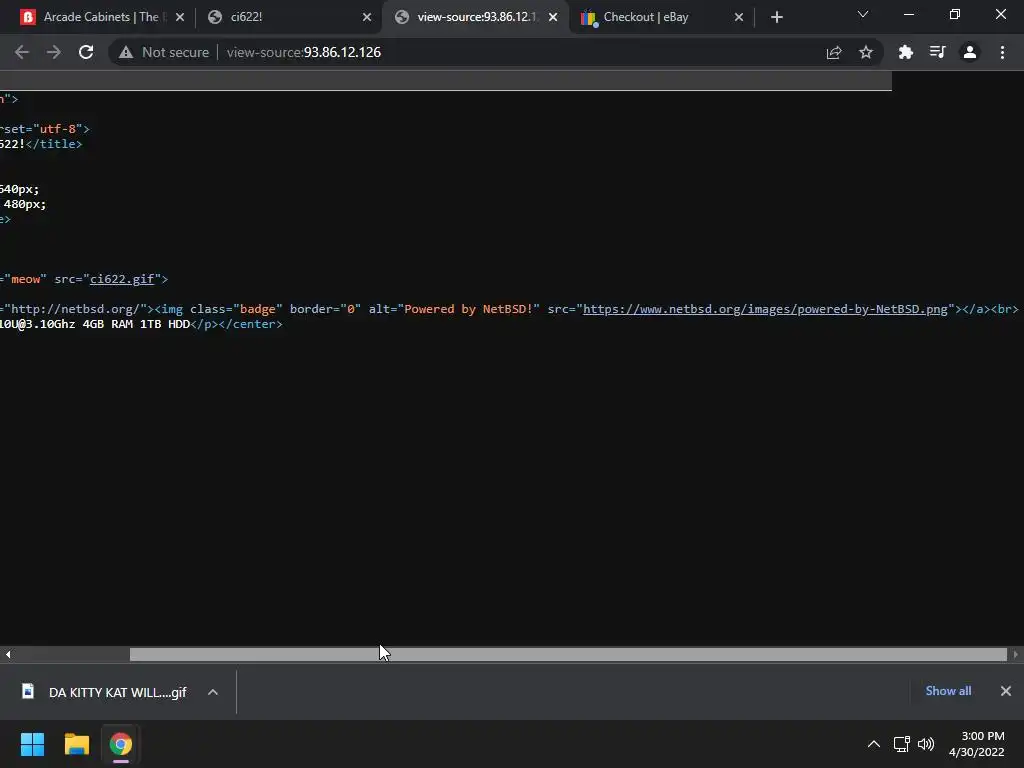The width and height of the screenshot is (1024, 768).
Task: View the Not secure site information
Action: click(x=164, y=52)
